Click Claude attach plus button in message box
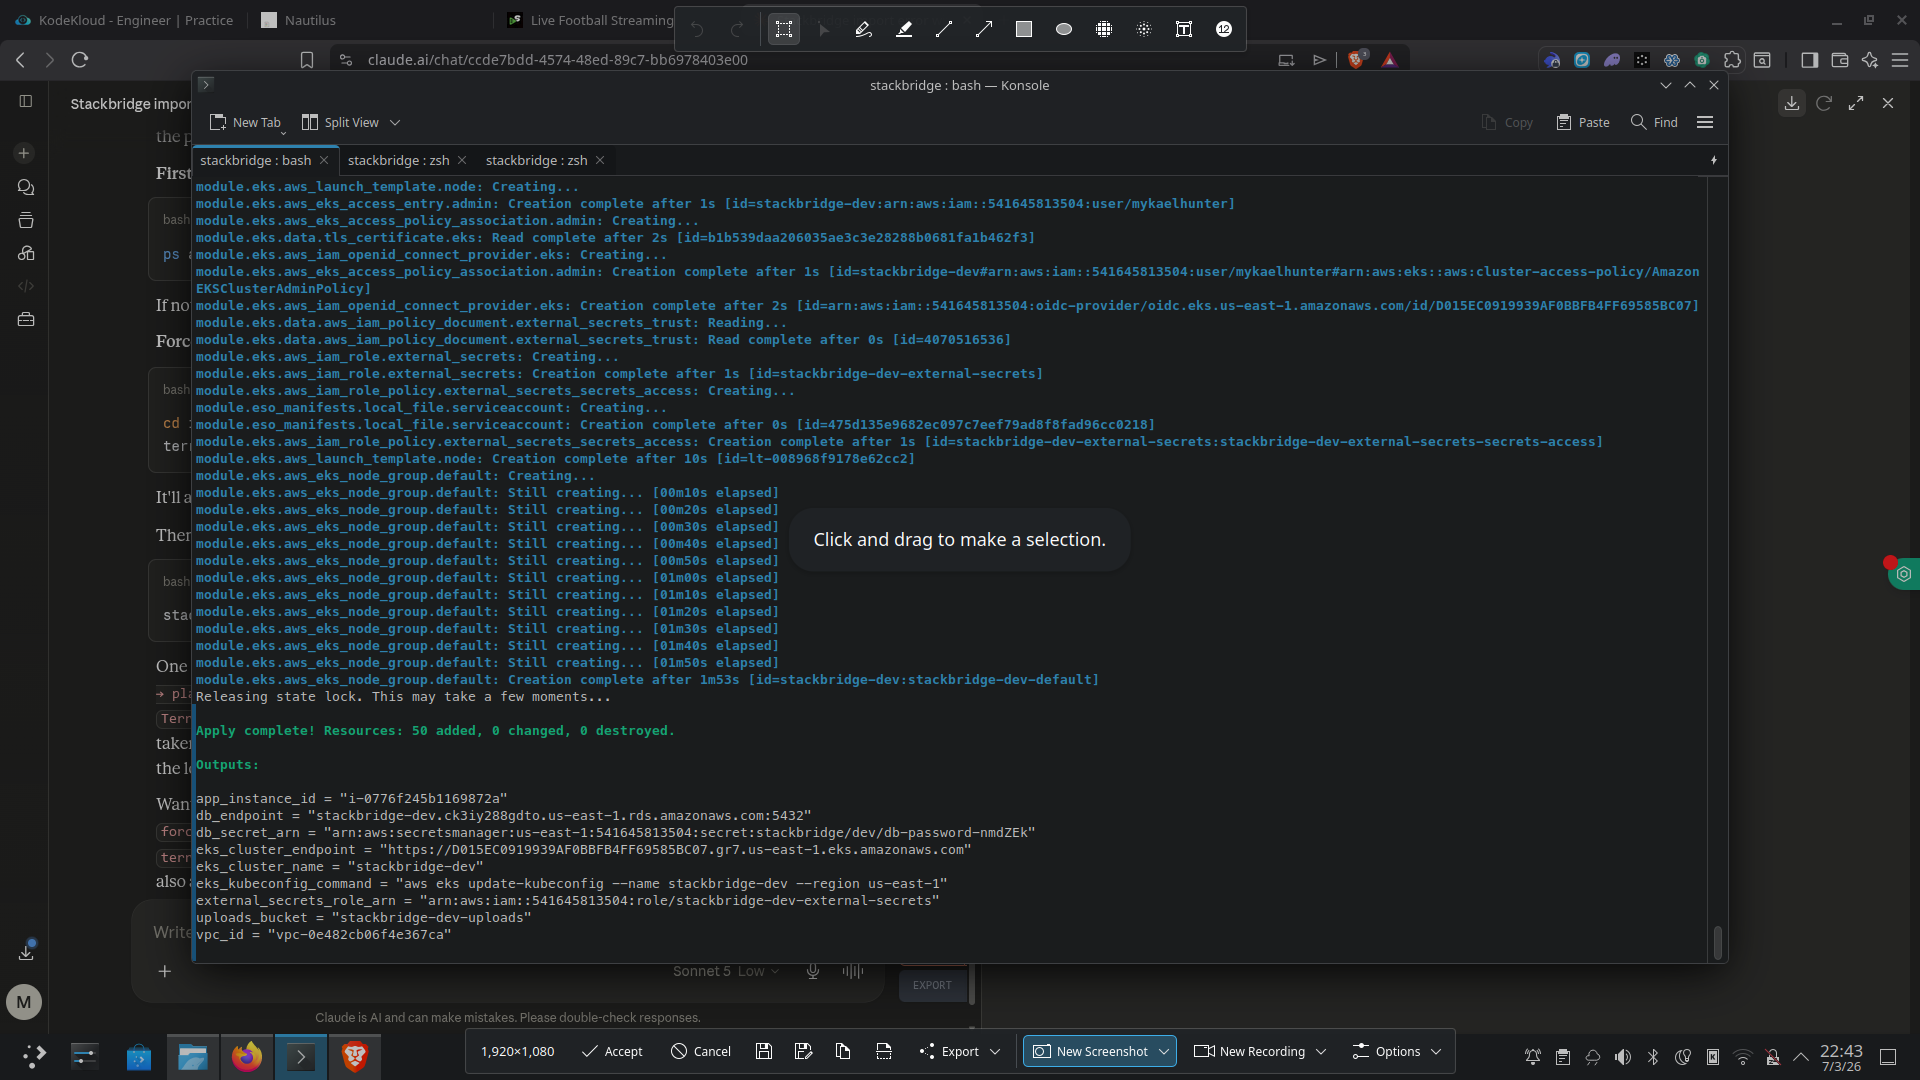This screenshot has width=1920, height=1080. (x=165, y=971)
